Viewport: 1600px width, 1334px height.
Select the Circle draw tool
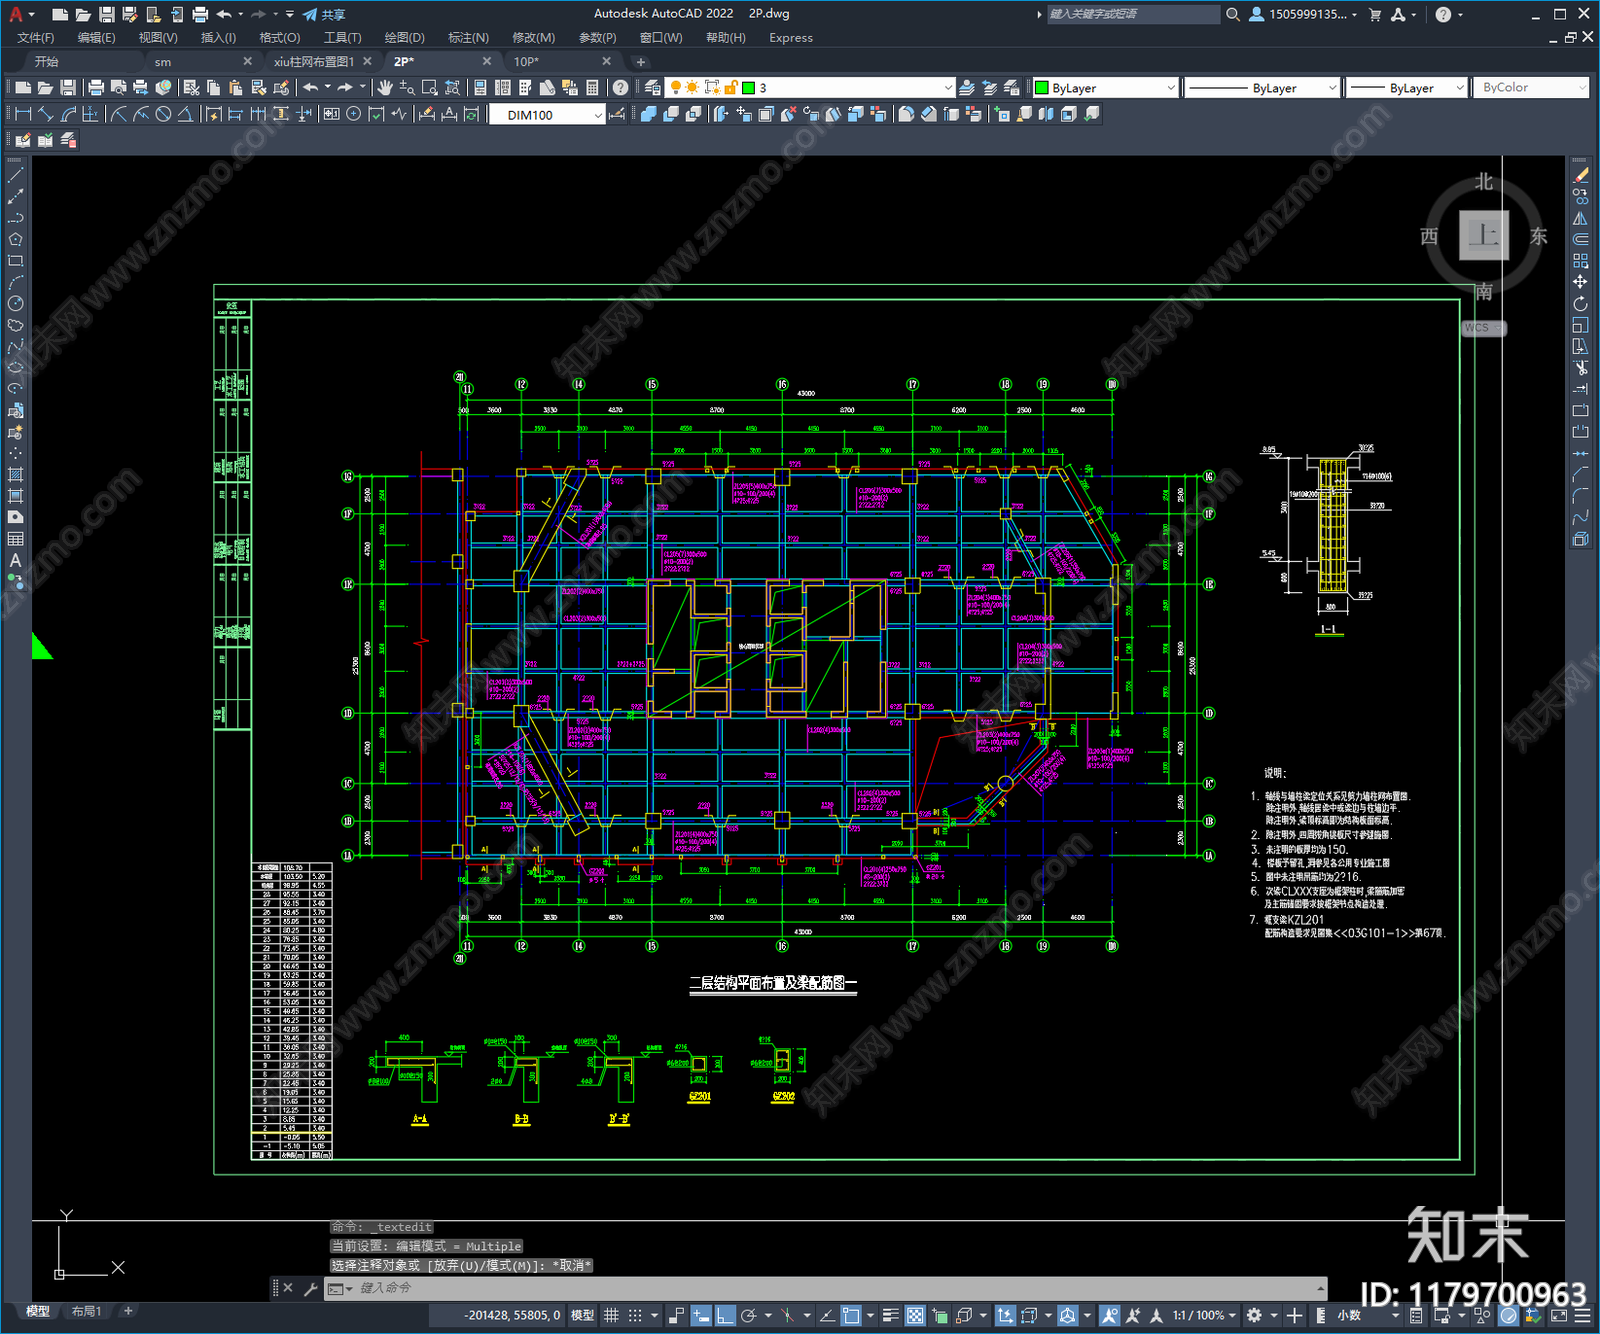[x=15, y=304]
